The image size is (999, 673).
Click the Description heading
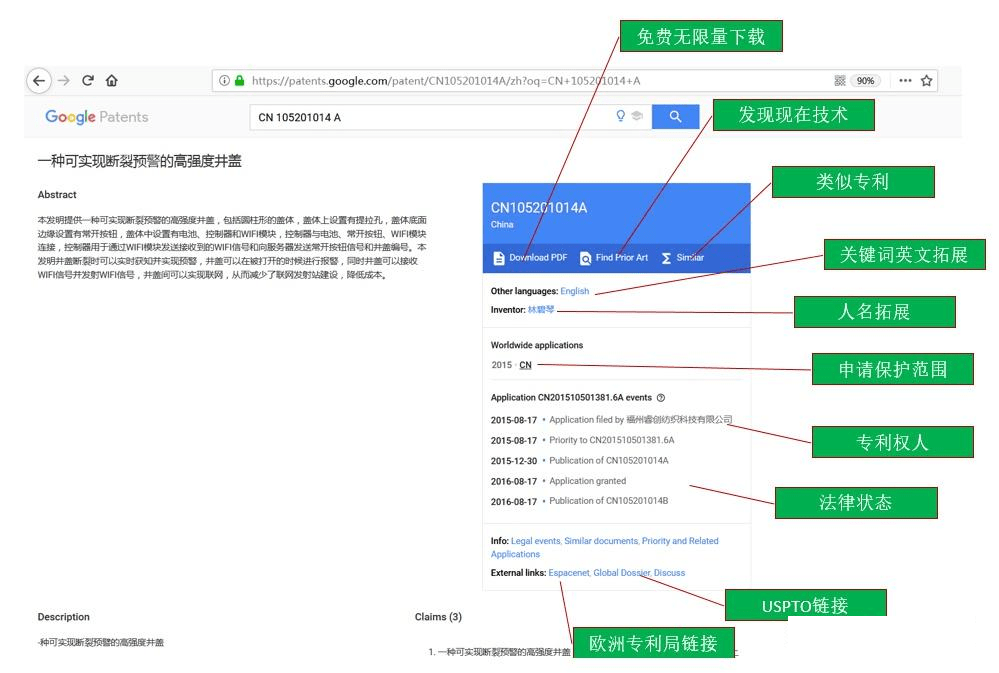pyautogui.click(x=64, y=617)
